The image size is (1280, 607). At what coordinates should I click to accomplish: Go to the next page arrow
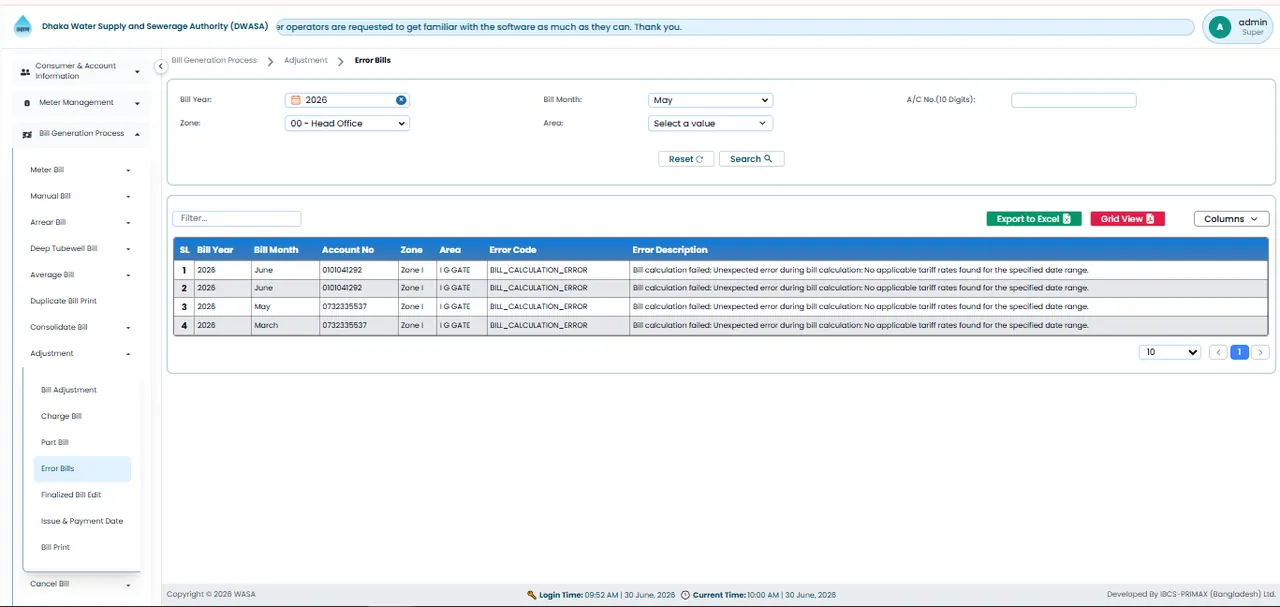click(x=1260, y=352)
